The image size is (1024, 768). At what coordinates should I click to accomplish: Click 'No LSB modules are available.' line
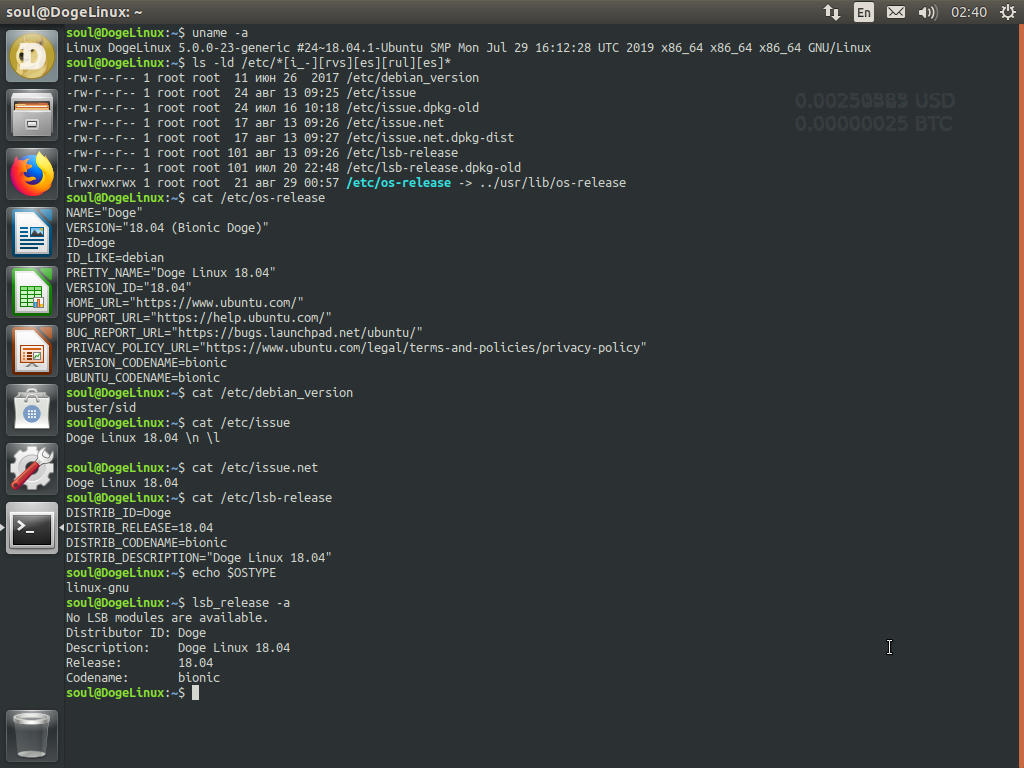click(x=167, y=618)
